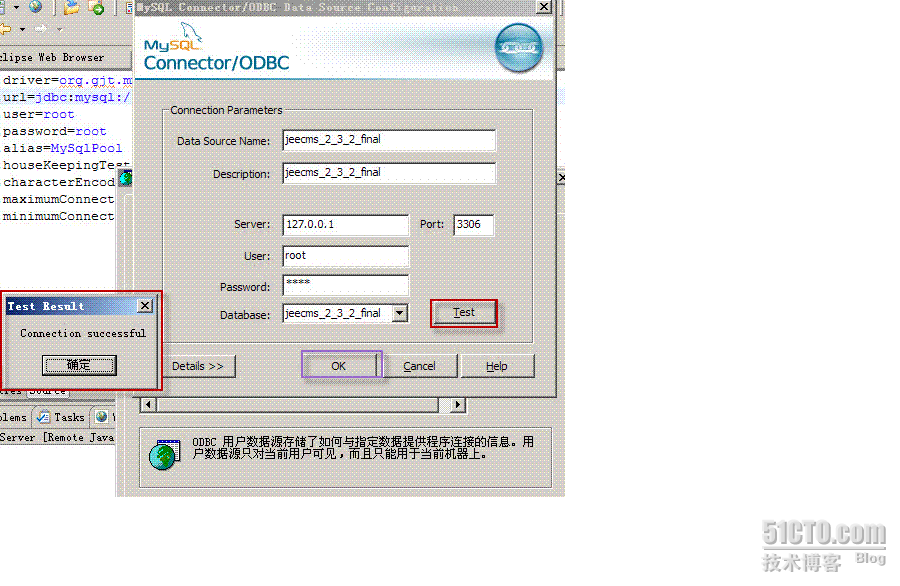
Task: Click the houseKeepingTest line in the editor
Action: tap(65, 165)
